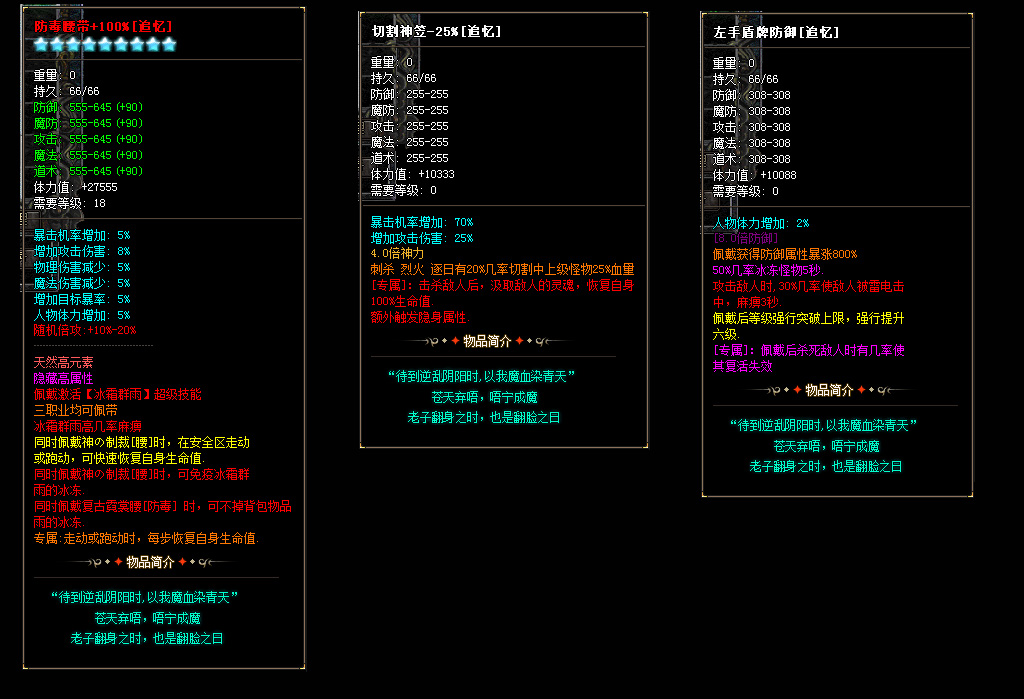This screenshot has width=1024, height=699.
Task: Click the 需要等级 18 requirement line
Action: [70, 203]
